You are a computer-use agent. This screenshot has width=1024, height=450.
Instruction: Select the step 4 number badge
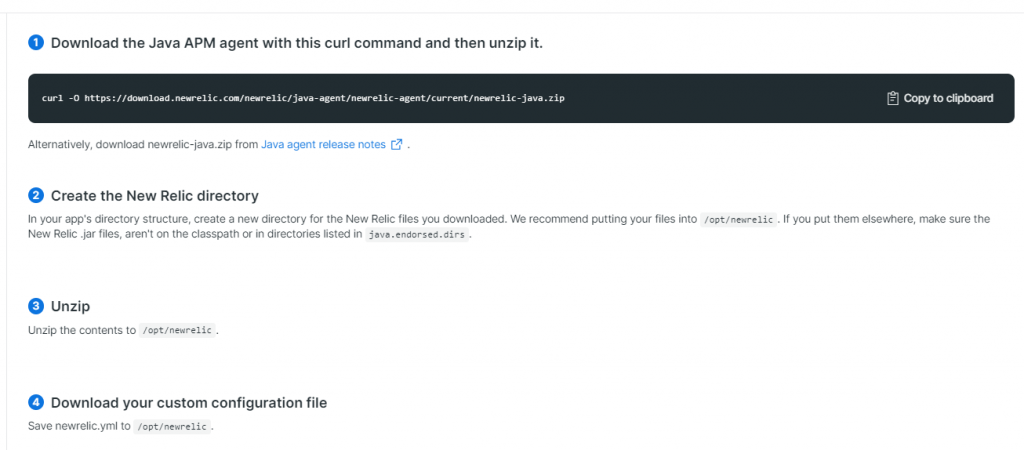point(36,403)
